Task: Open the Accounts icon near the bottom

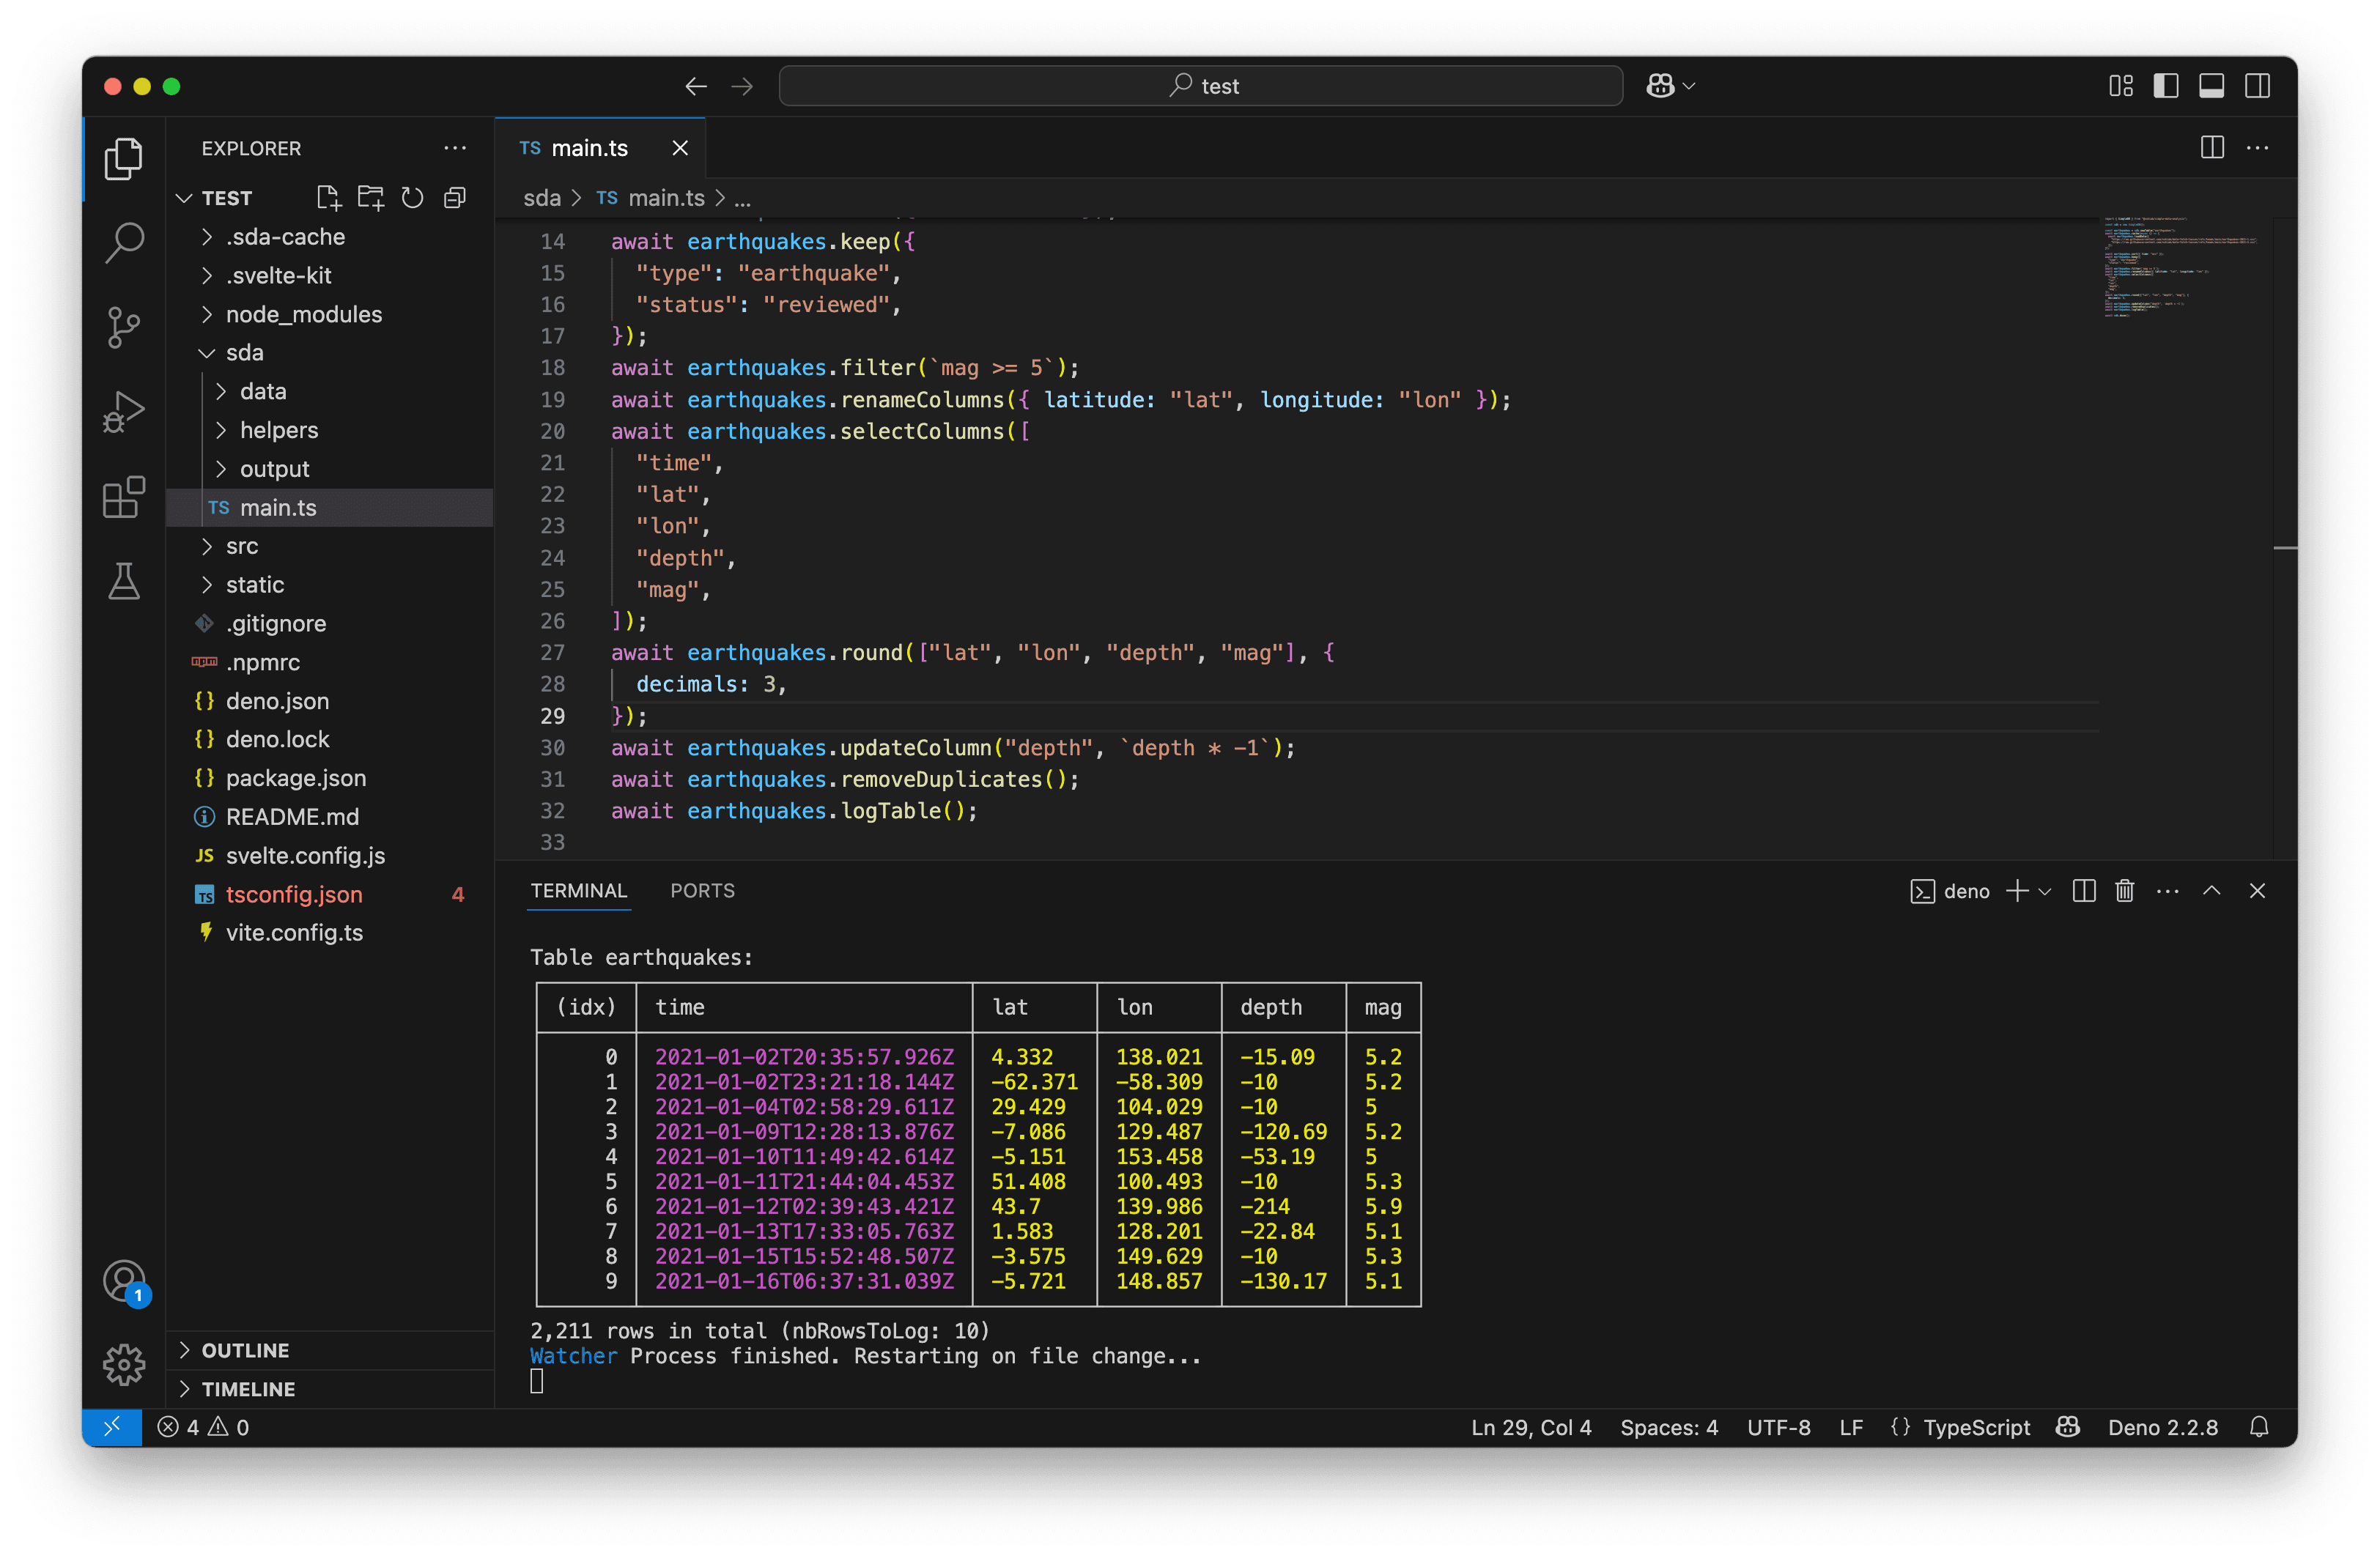Action: [123, 1283]
